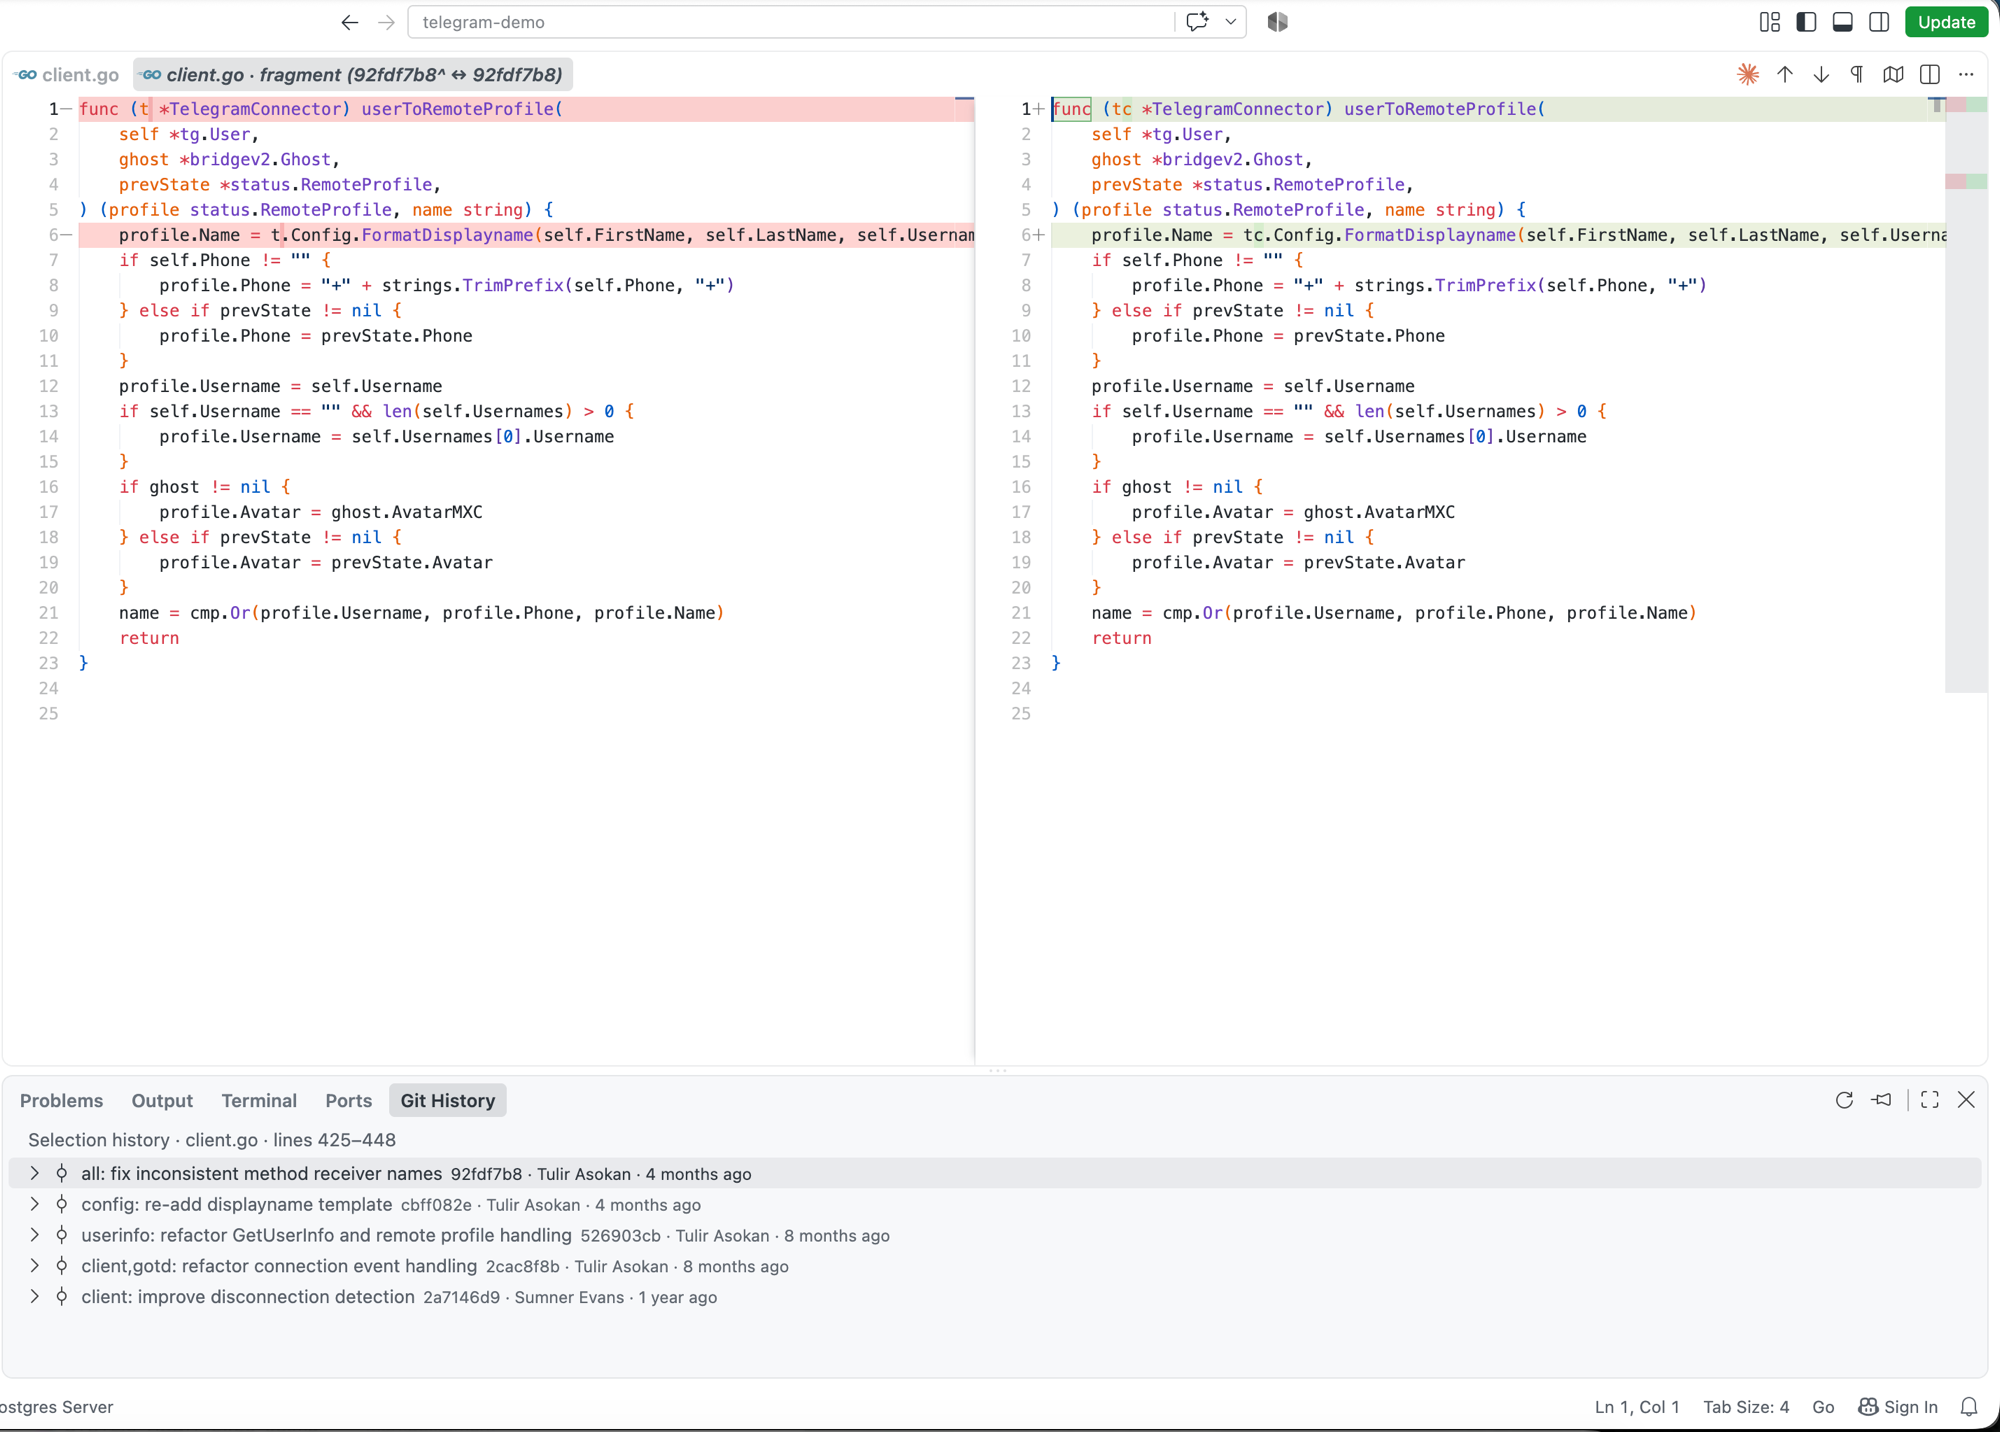Click the hexagon extension icon by the search bar
Viewport: 2000px width, 1432px height.
1278,22
